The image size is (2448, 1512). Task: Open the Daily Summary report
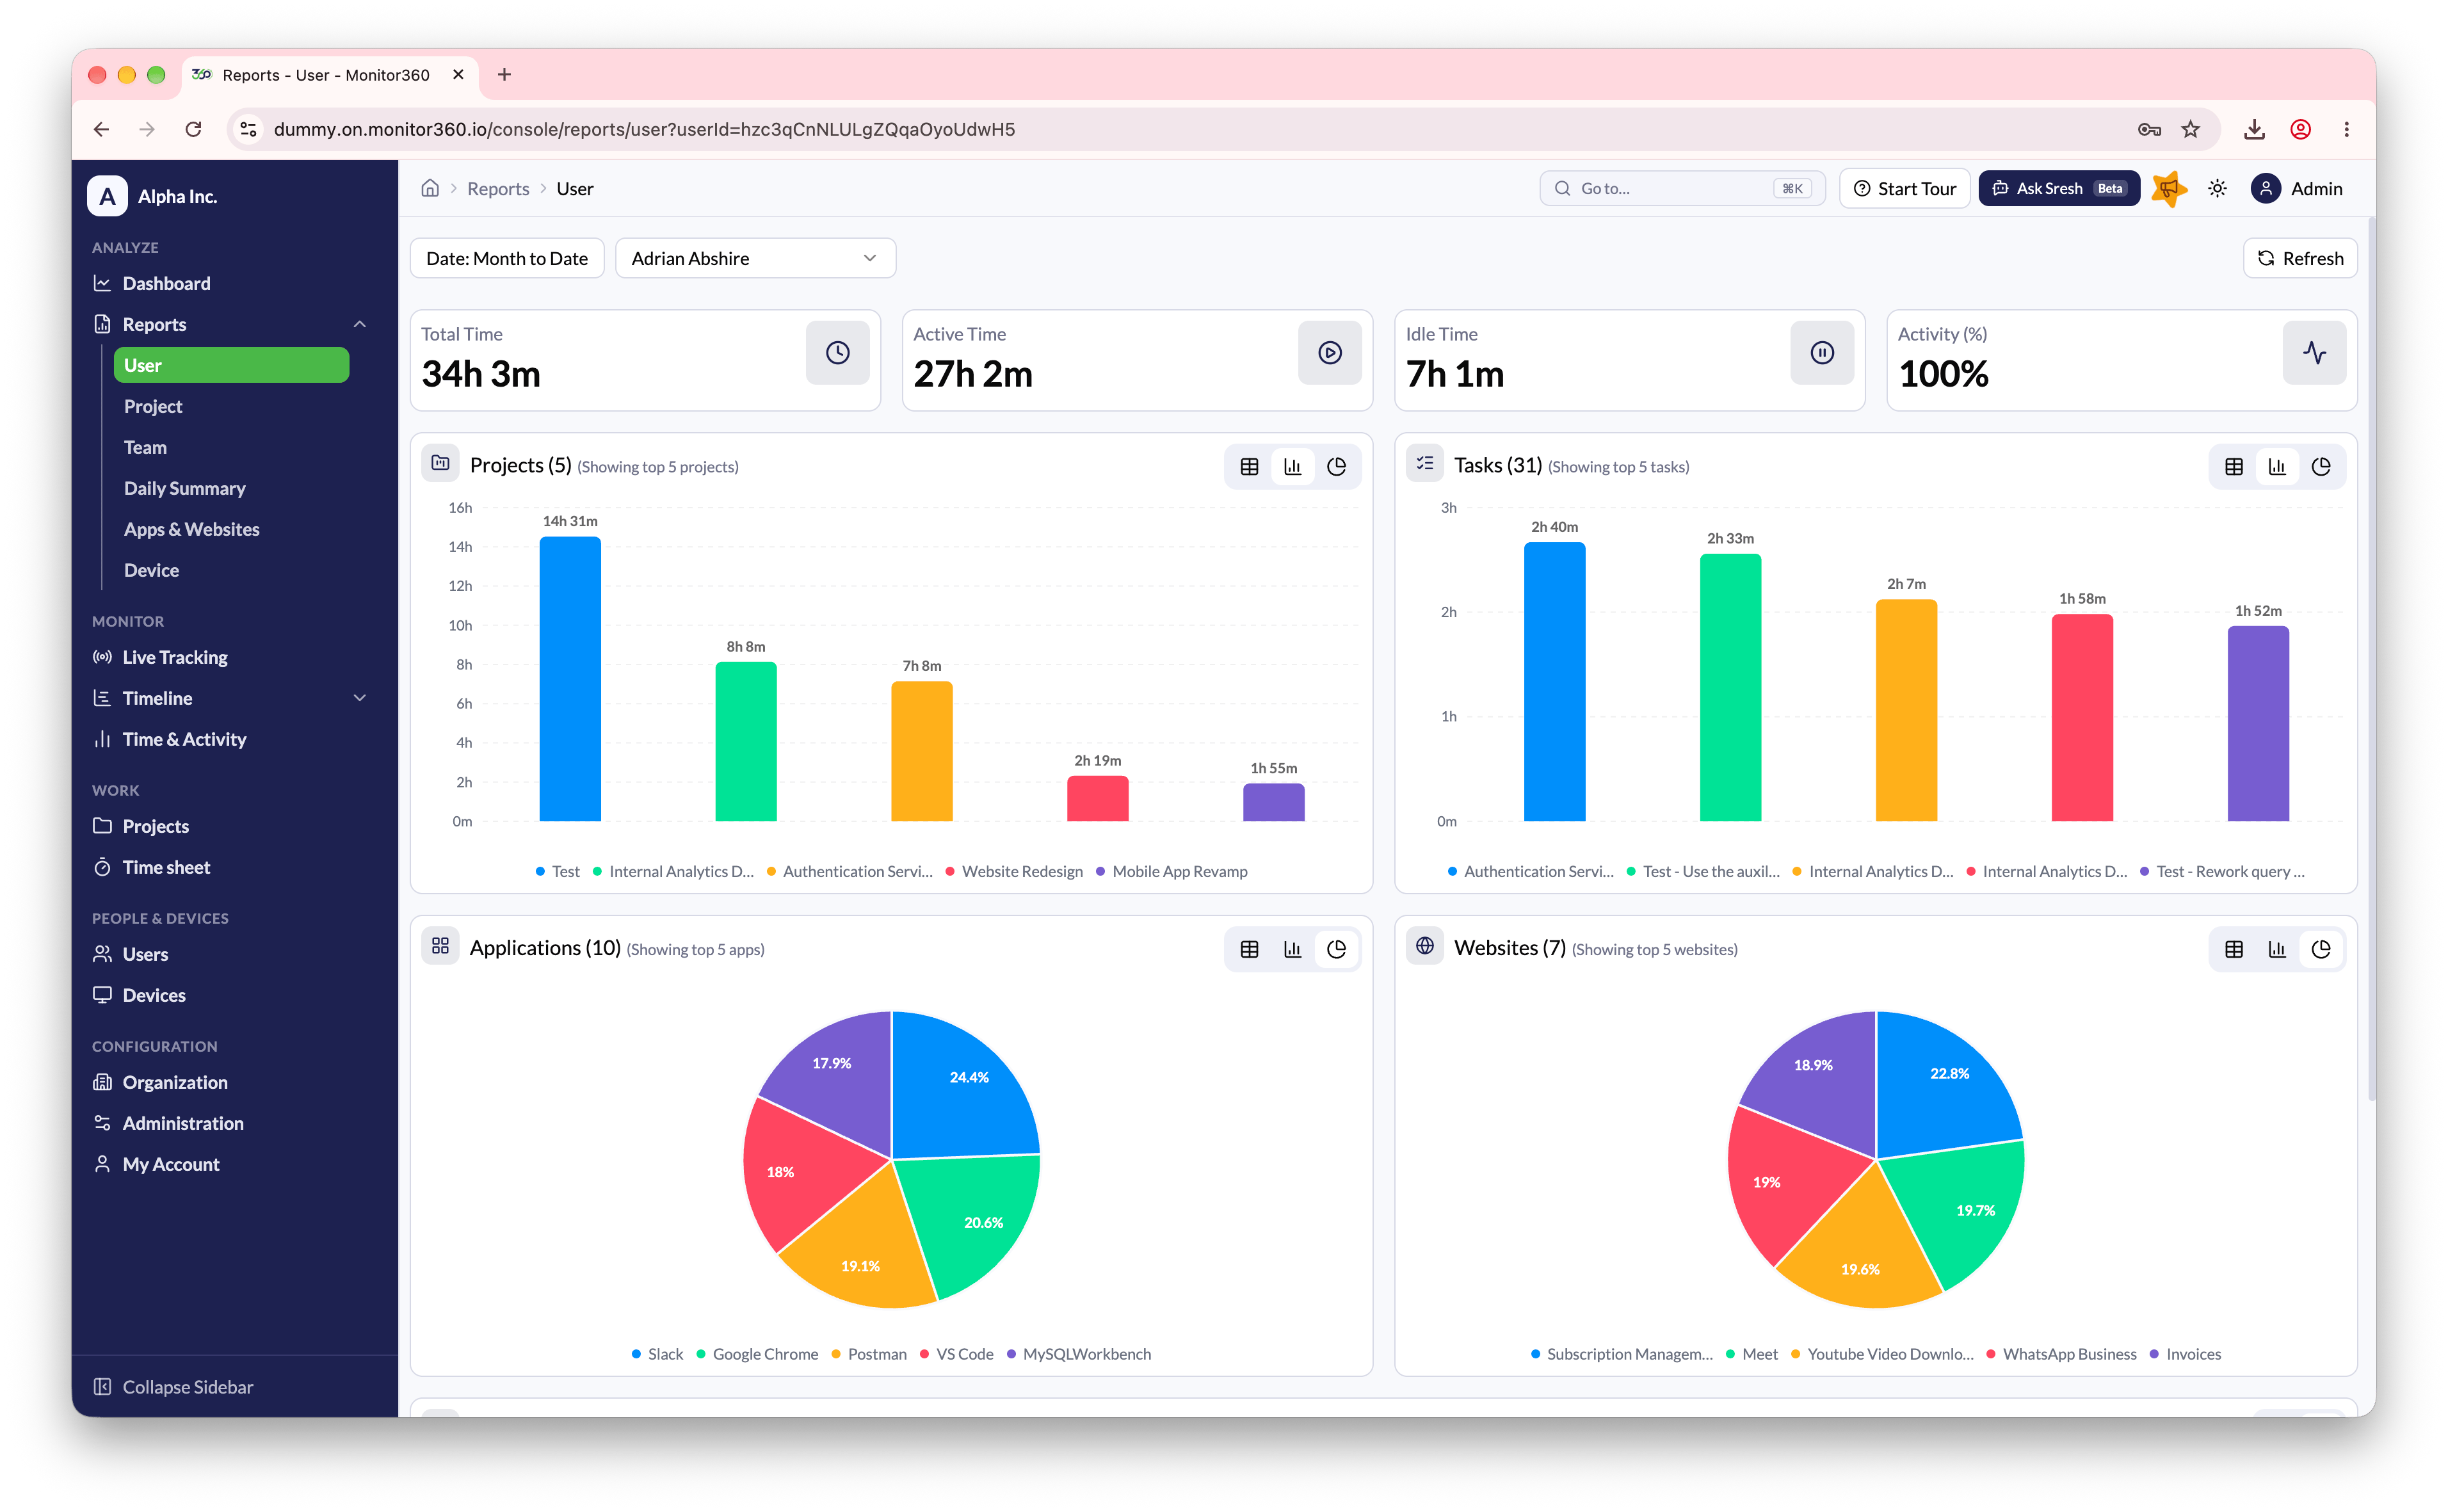pos(185,488)
